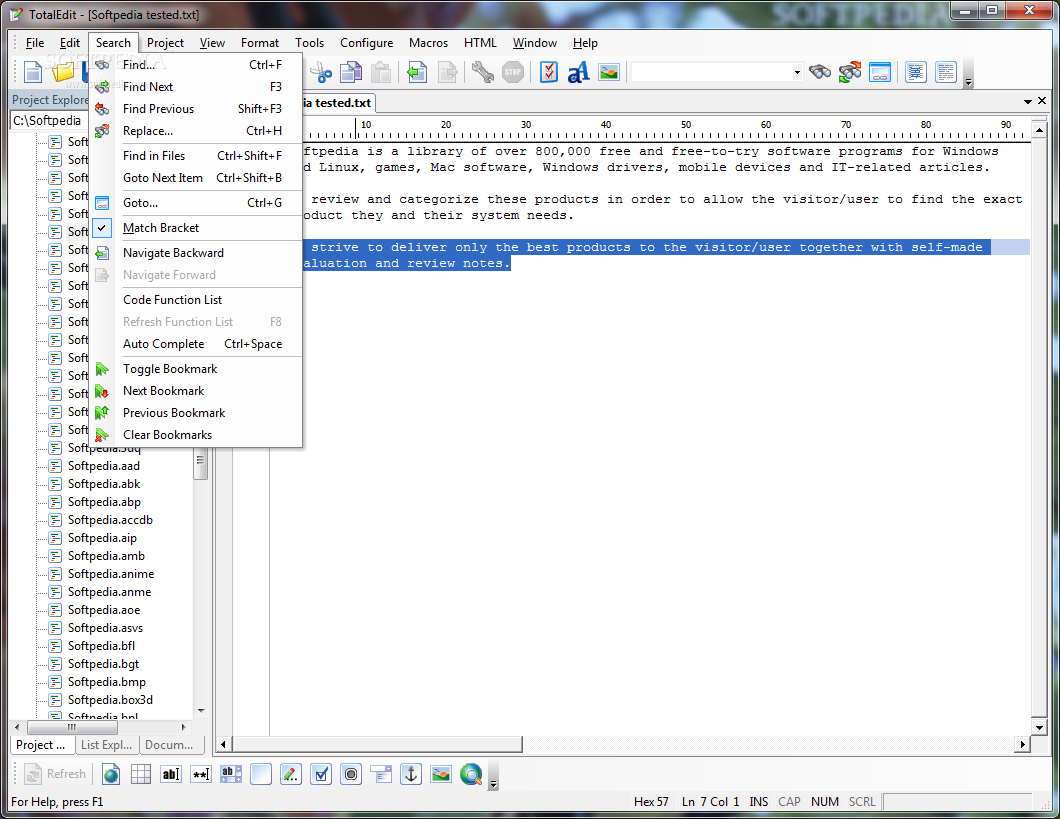Click the Cut scissors toolbar icon

coord(322,72)
